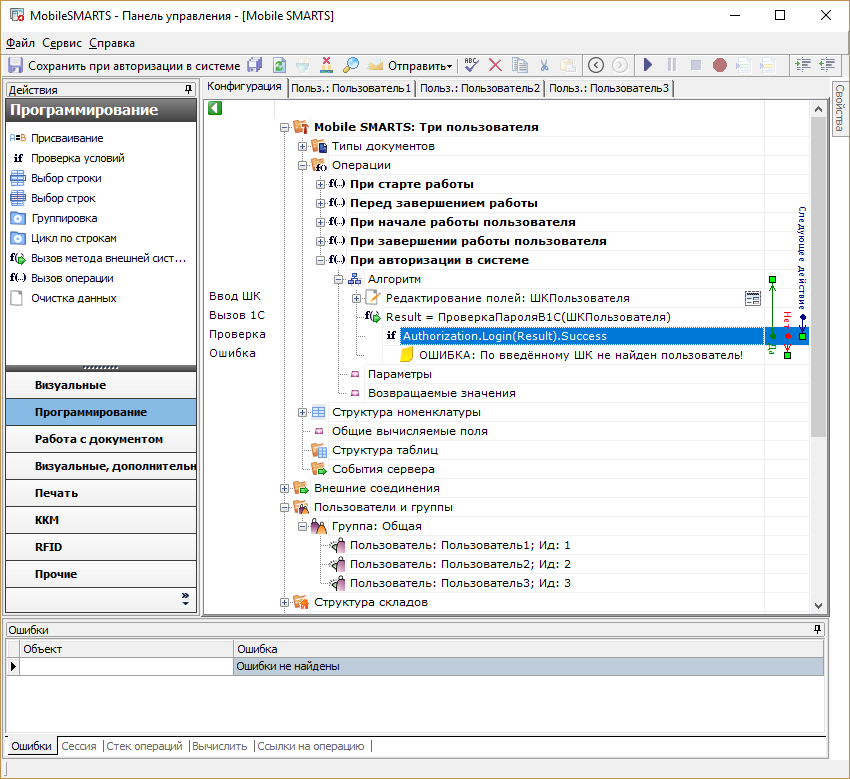Expand the Типы документов node
The image size is (850, 779).
[302, 146]
